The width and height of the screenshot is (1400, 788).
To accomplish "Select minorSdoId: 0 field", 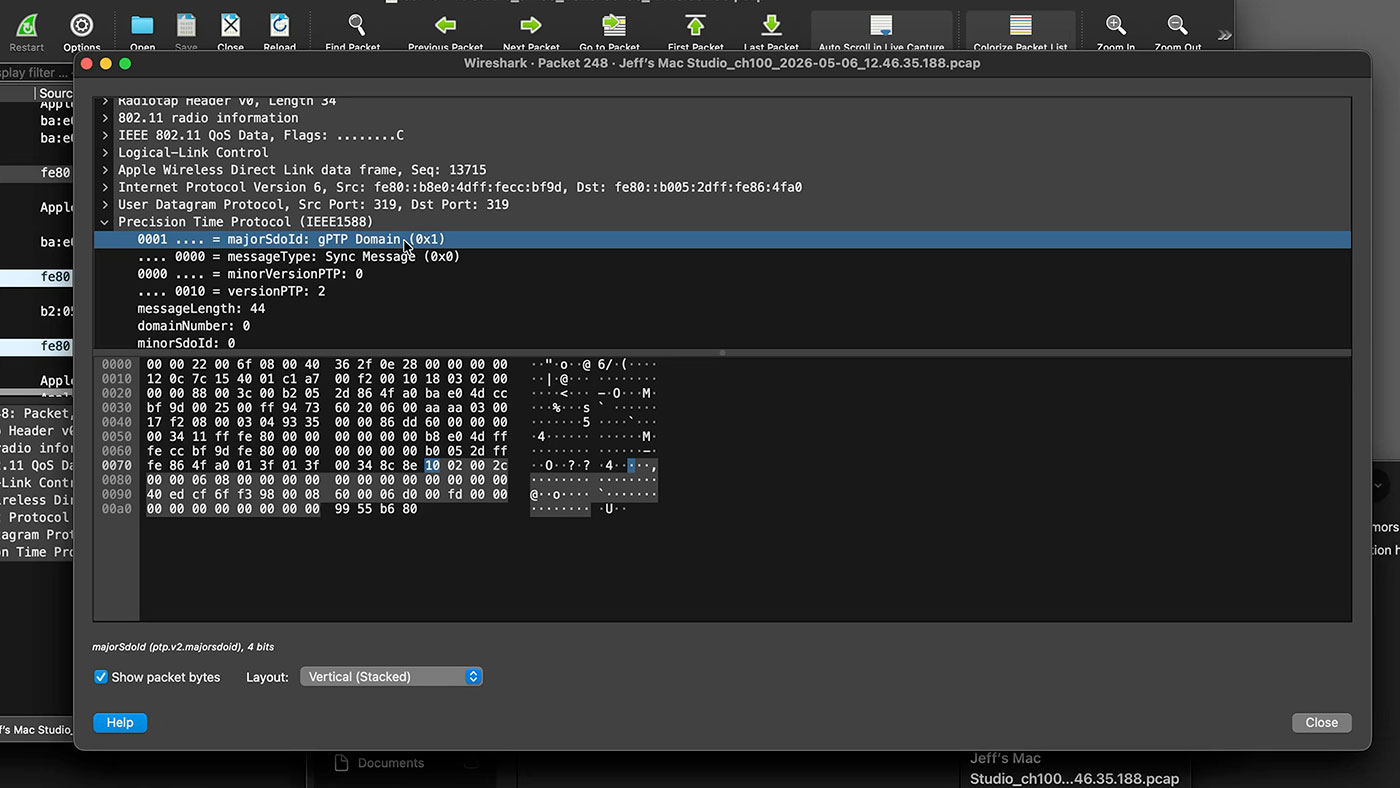I will 722,343.
